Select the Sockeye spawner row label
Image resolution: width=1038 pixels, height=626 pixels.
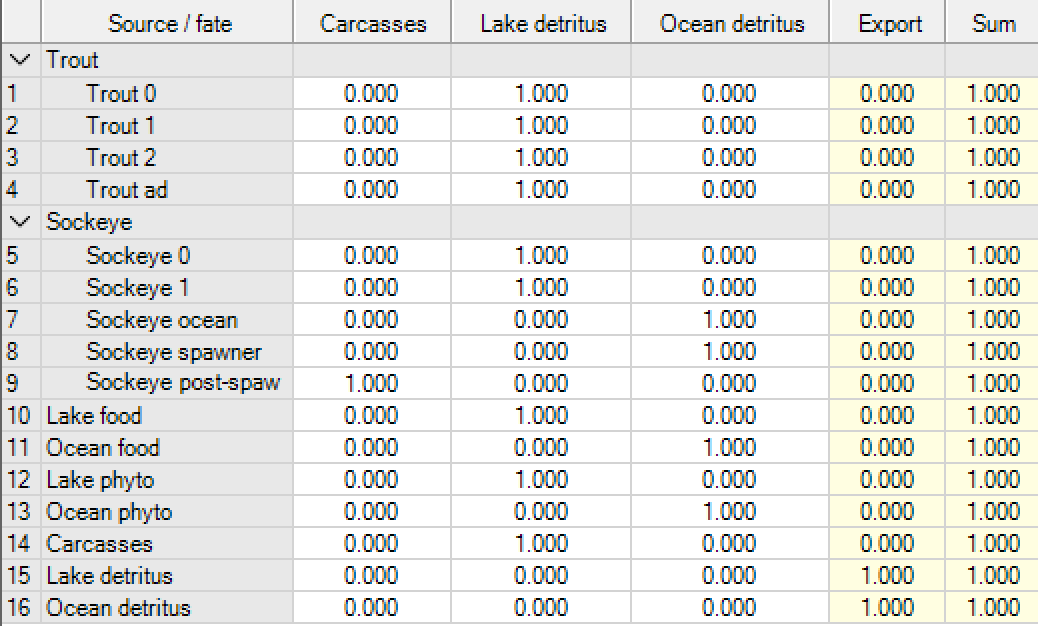click(x=173, y=352)
